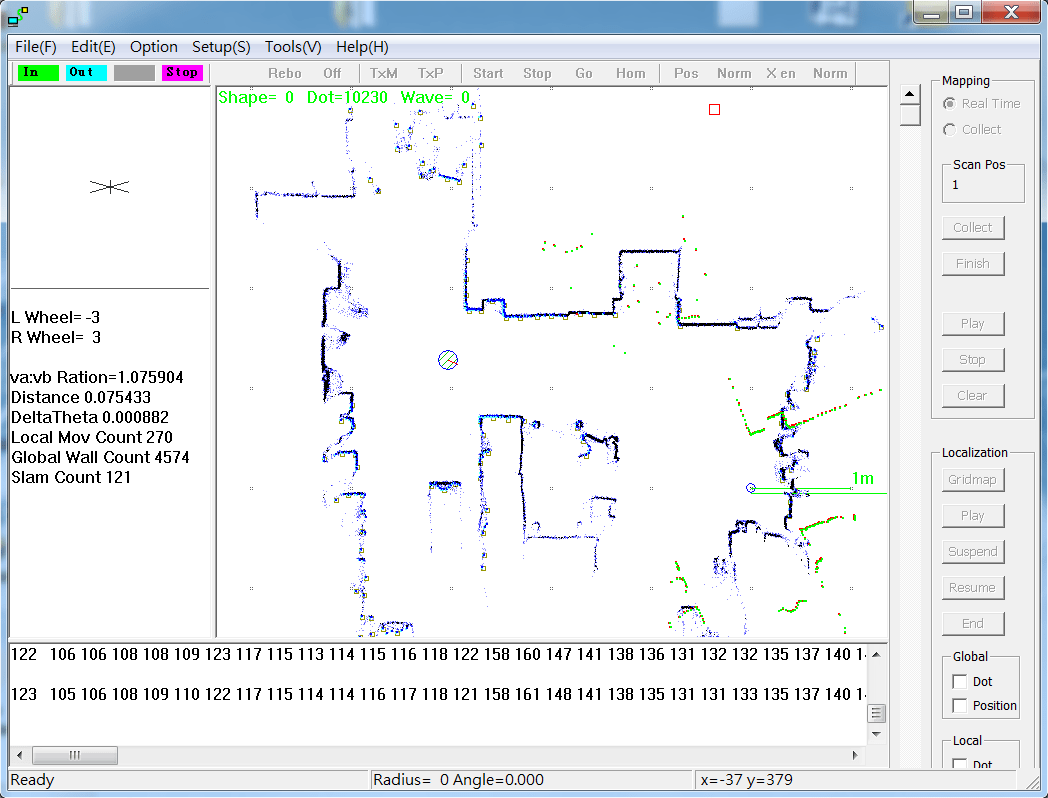The image size is (1048, 798).
Task: Click the star-shaped sensor icon in left panel
Action: click(x=110, y=187)
